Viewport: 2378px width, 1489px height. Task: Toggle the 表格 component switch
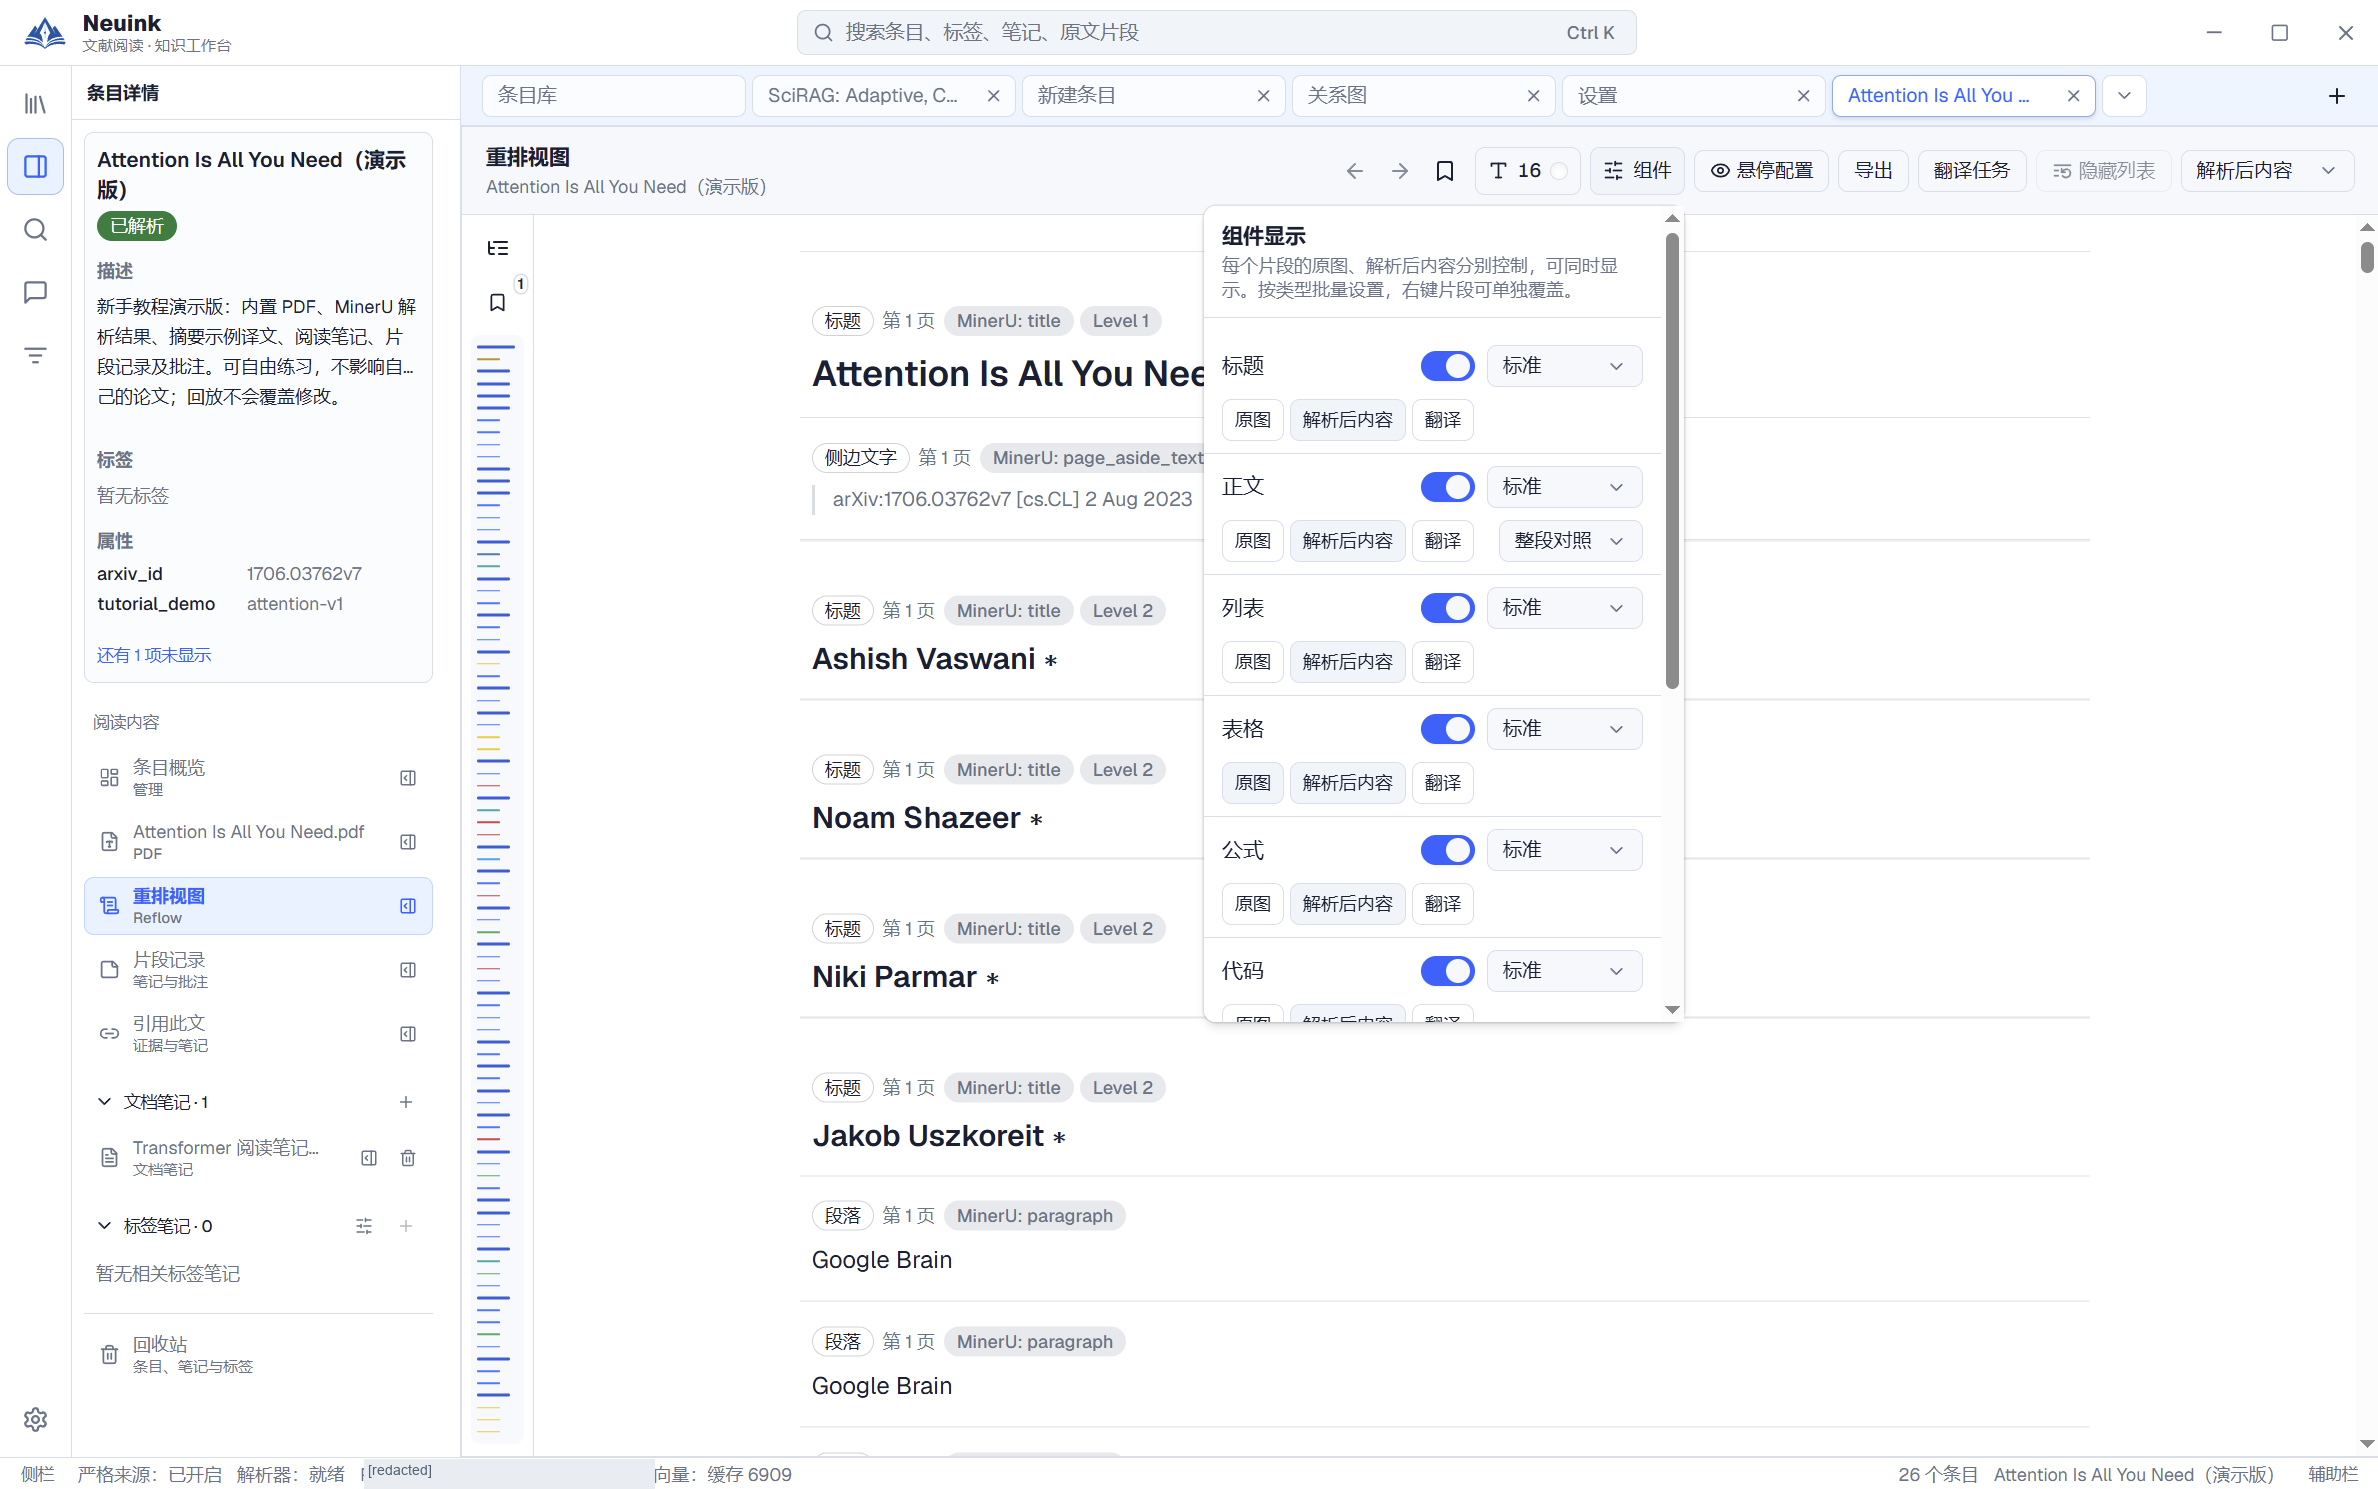click(1447, 729)
